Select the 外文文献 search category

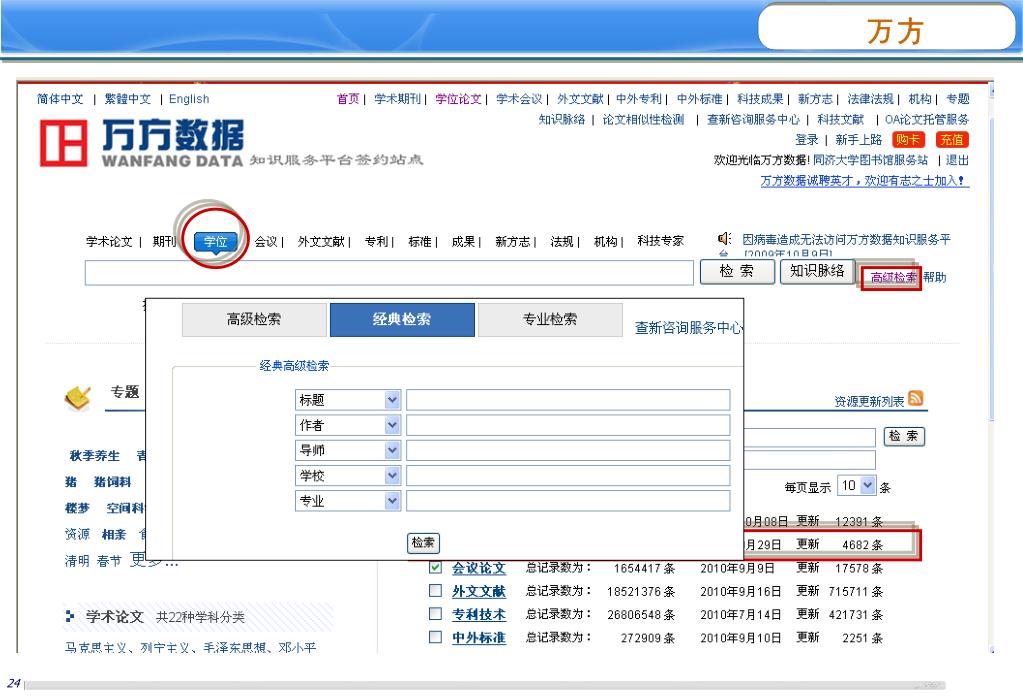[321, 241]
